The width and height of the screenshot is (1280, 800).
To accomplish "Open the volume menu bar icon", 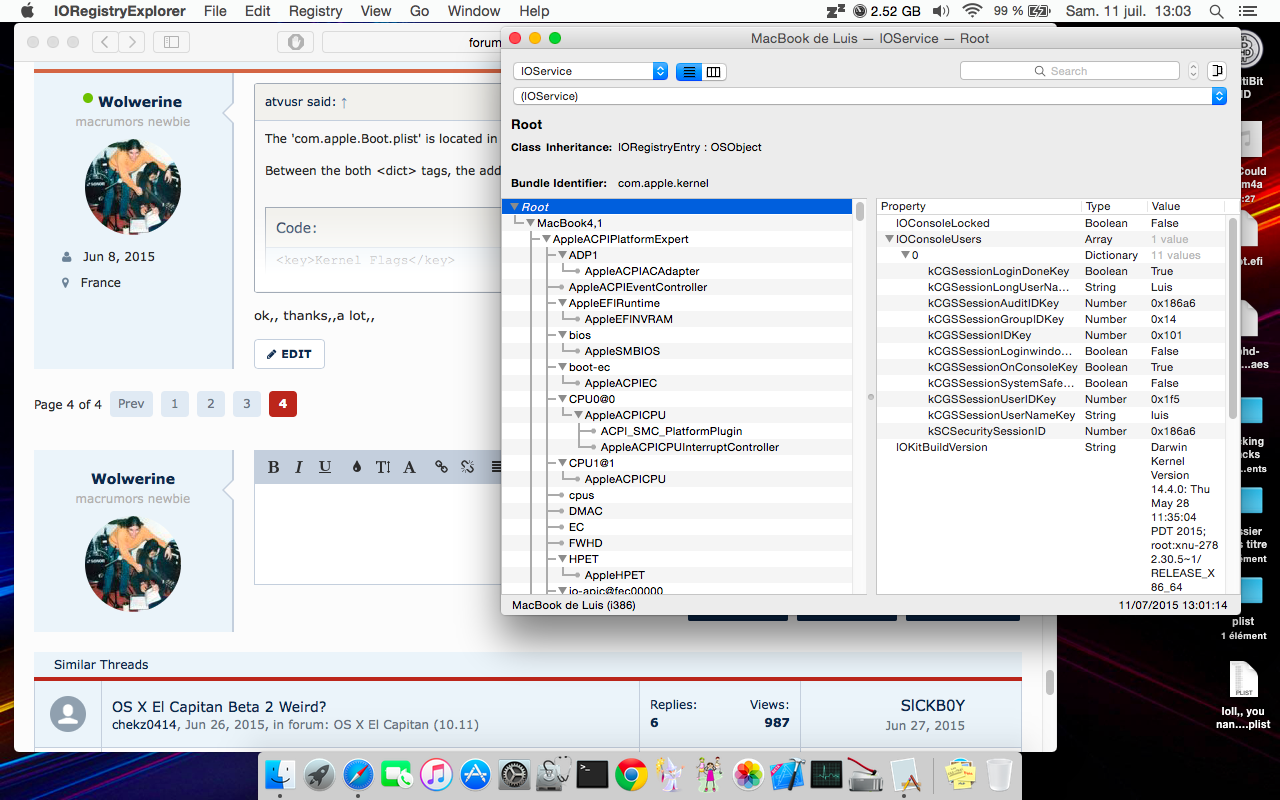I will 940,11.
